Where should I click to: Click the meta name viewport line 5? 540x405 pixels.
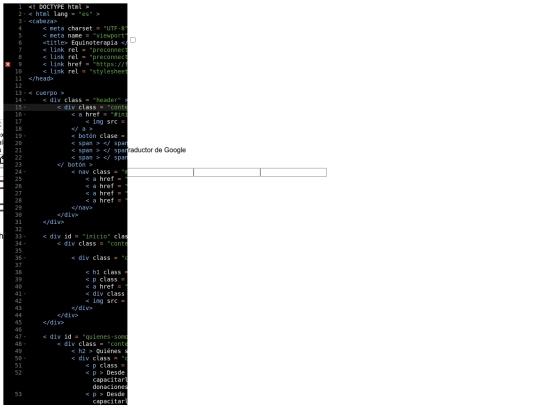tap(85, 36)
